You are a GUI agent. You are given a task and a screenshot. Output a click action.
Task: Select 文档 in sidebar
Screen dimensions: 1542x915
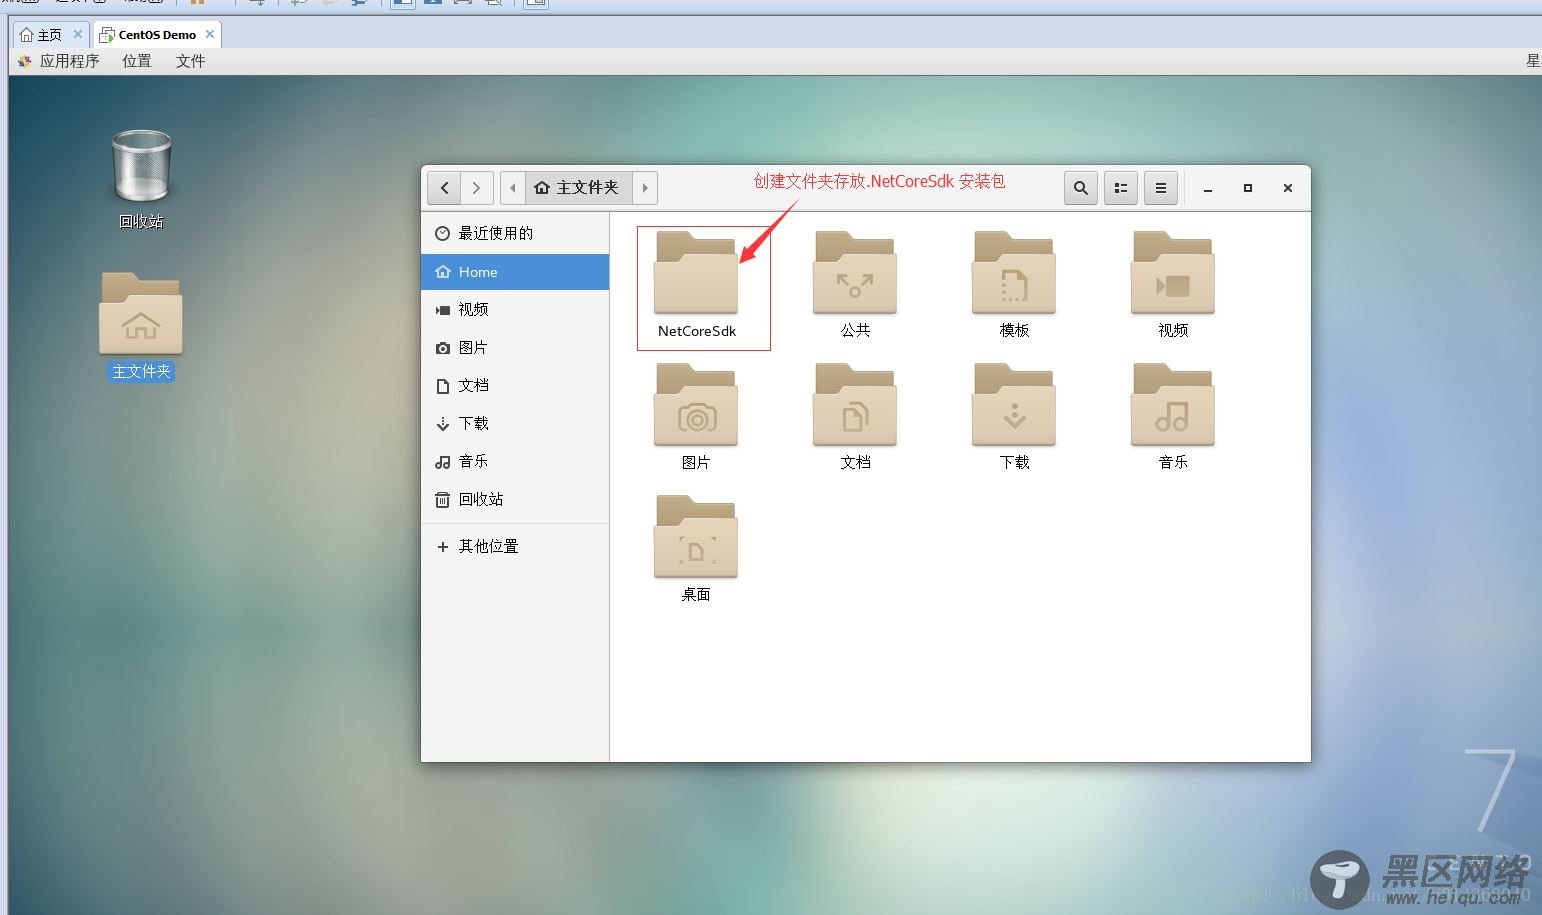[x=515, y=385]
